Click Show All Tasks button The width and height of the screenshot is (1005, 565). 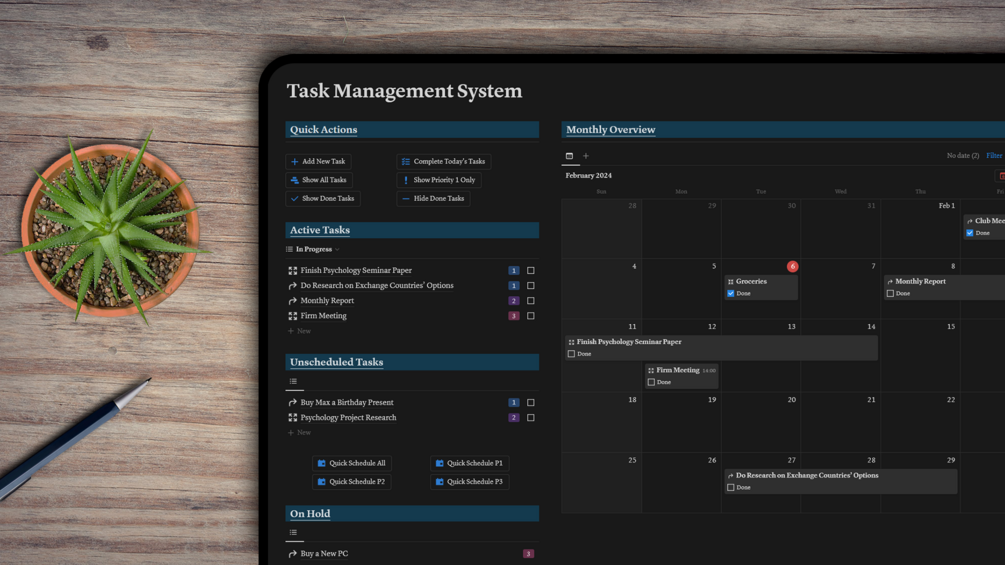click(x=319, y=180)
